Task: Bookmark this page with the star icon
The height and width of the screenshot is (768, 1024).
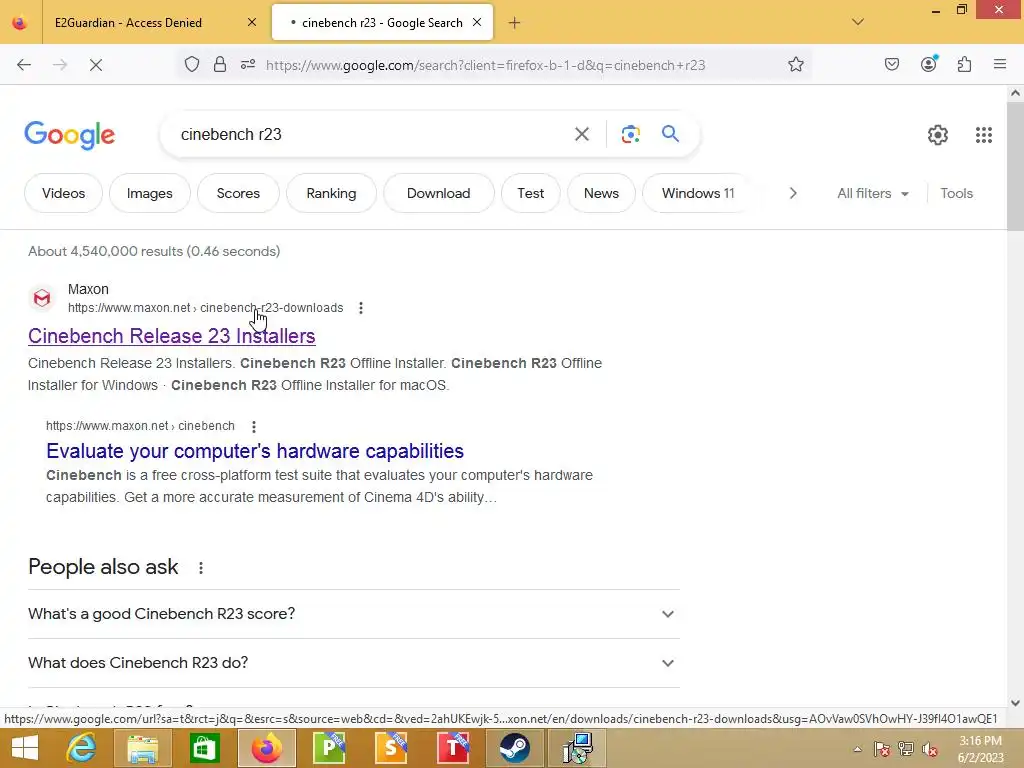Action: point(795,65)
